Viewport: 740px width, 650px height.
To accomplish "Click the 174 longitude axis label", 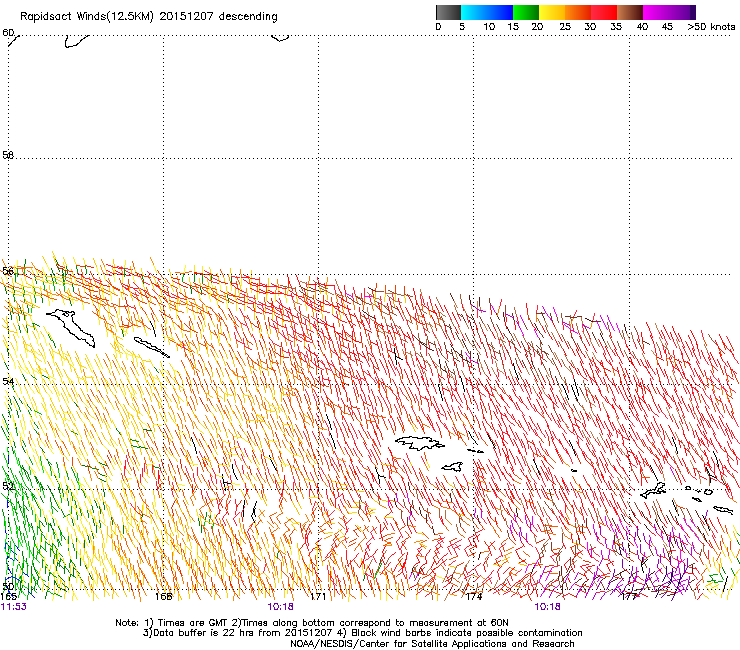I will tap(474, 597).
